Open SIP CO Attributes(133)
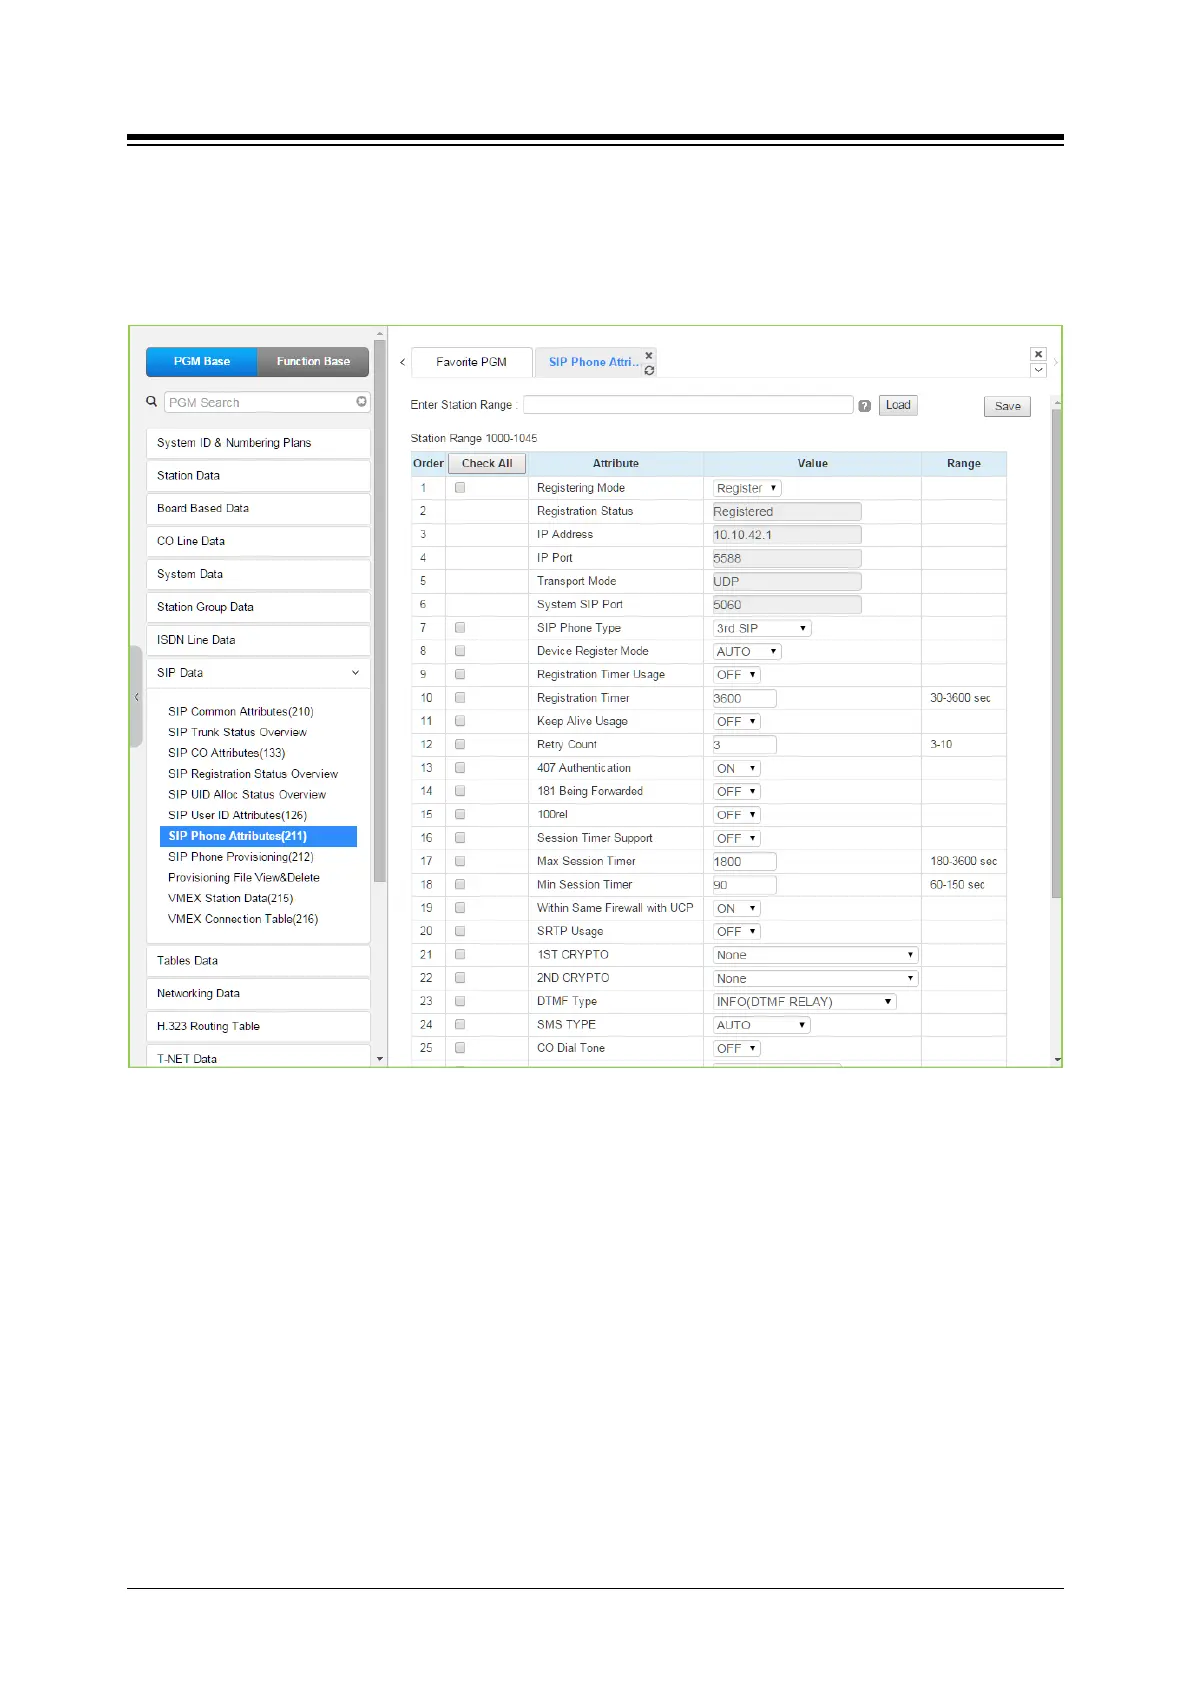 tap(227, 753)
